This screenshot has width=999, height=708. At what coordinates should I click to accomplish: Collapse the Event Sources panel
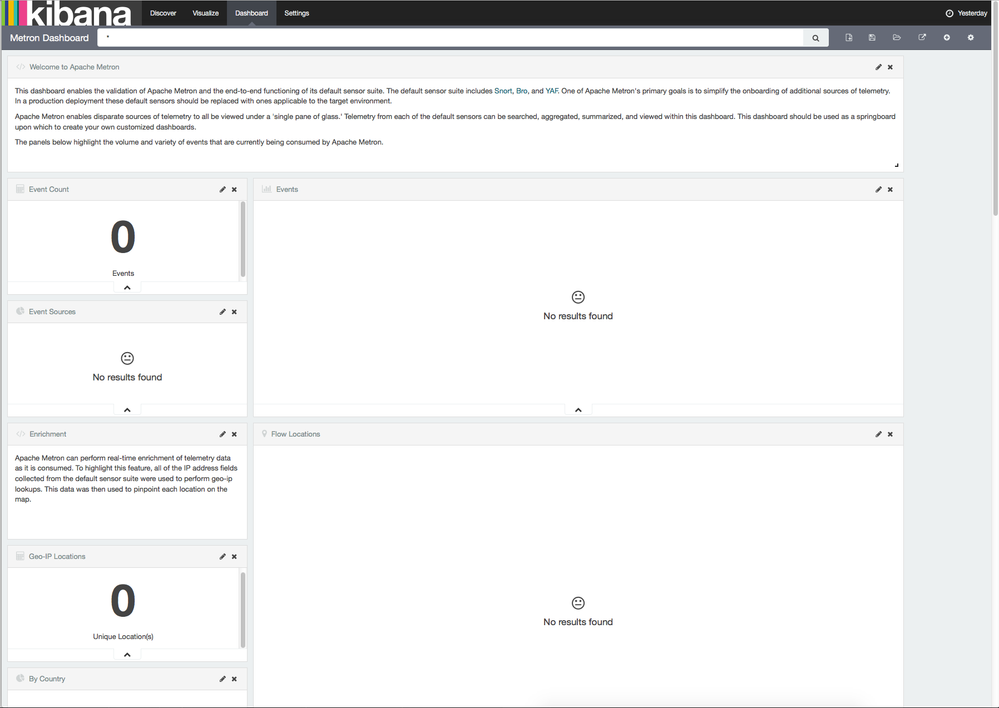point(126,409)
